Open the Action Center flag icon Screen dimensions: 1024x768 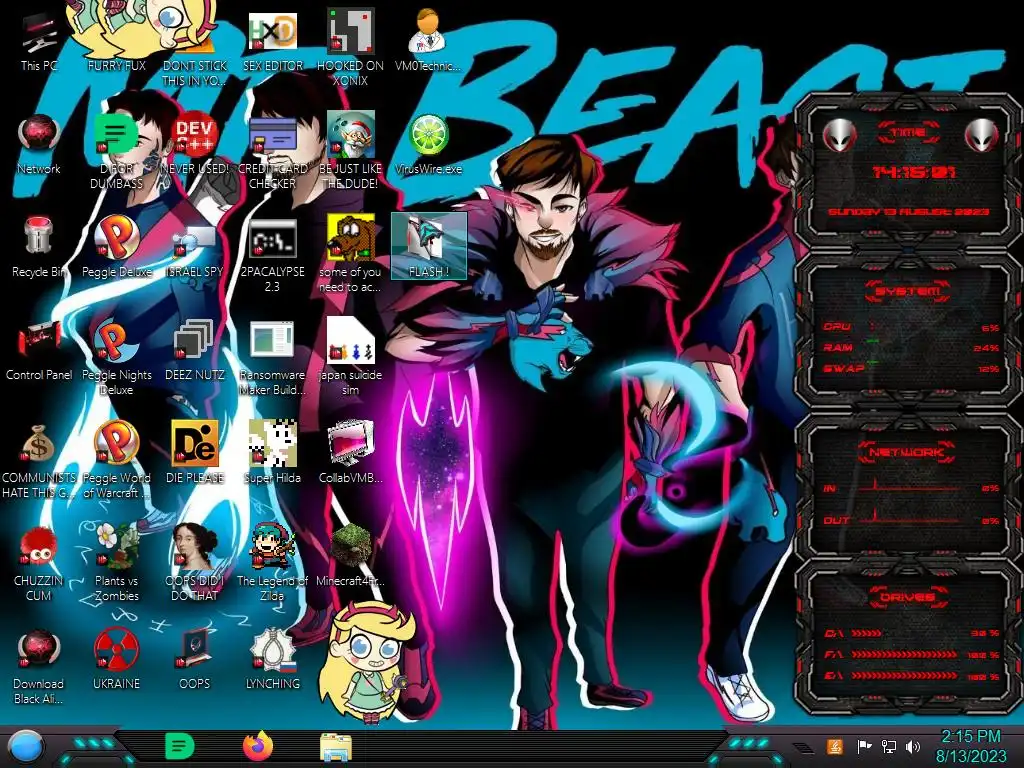[x=864, y=746]
